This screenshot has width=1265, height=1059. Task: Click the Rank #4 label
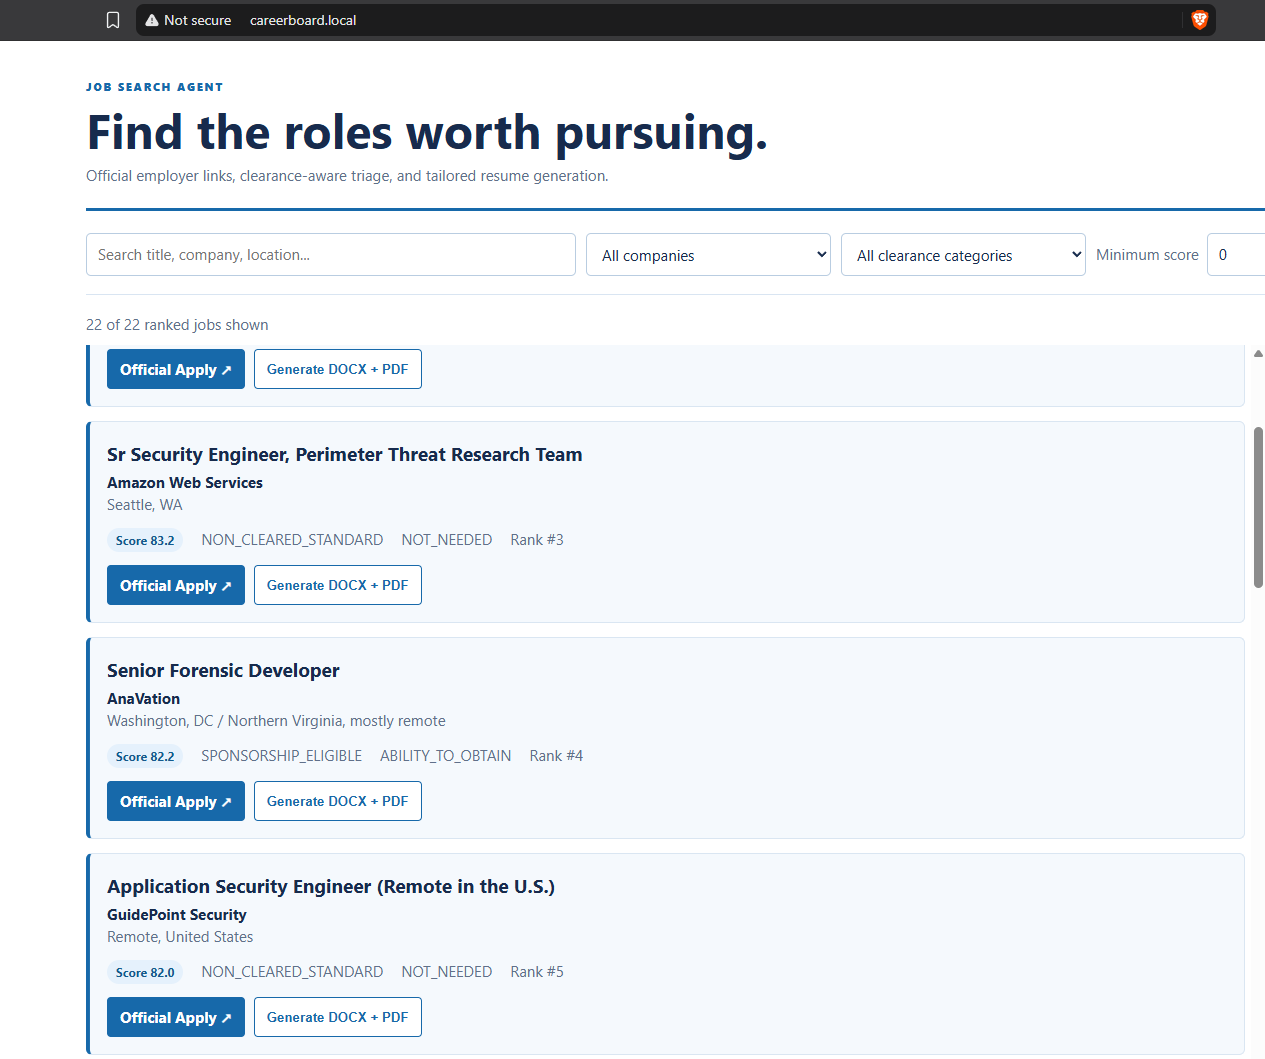(556, 756)
